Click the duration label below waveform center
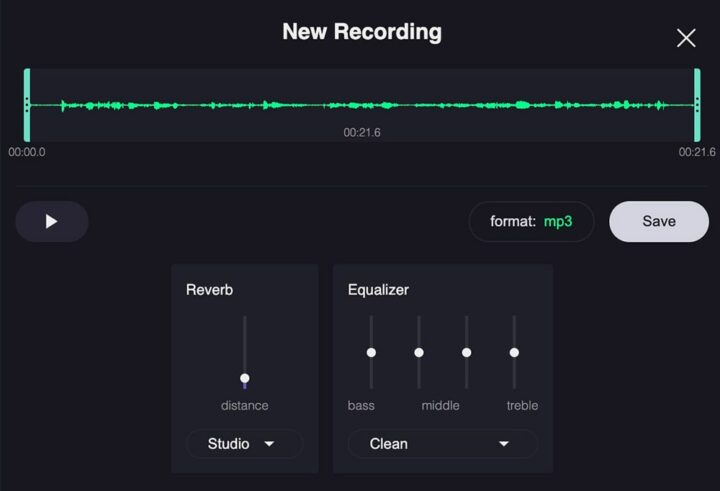This screenshot has width=720, height=491. coord(361,132)
